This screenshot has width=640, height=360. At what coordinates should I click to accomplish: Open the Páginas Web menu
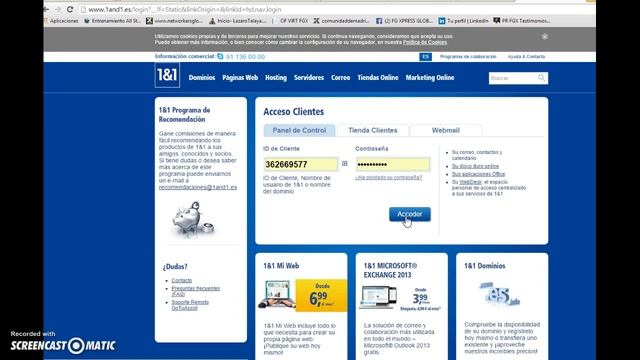point(240,78)
